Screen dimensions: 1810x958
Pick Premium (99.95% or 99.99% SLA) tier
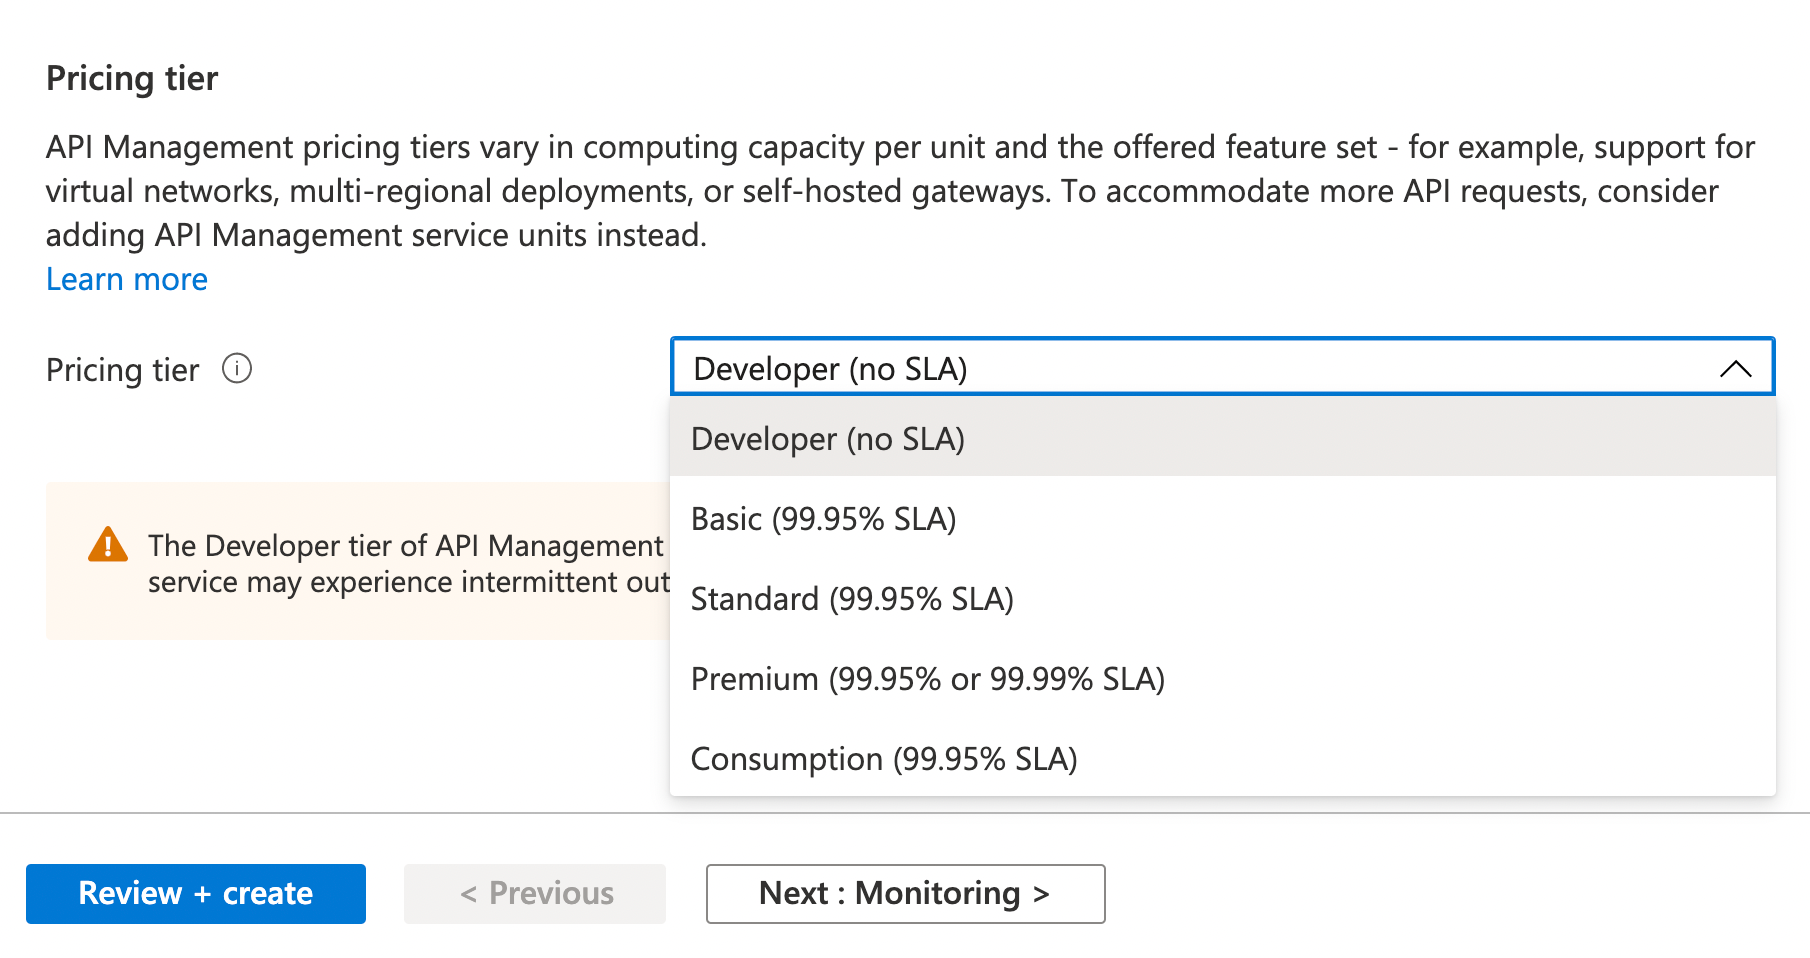(x=927, y=678)
